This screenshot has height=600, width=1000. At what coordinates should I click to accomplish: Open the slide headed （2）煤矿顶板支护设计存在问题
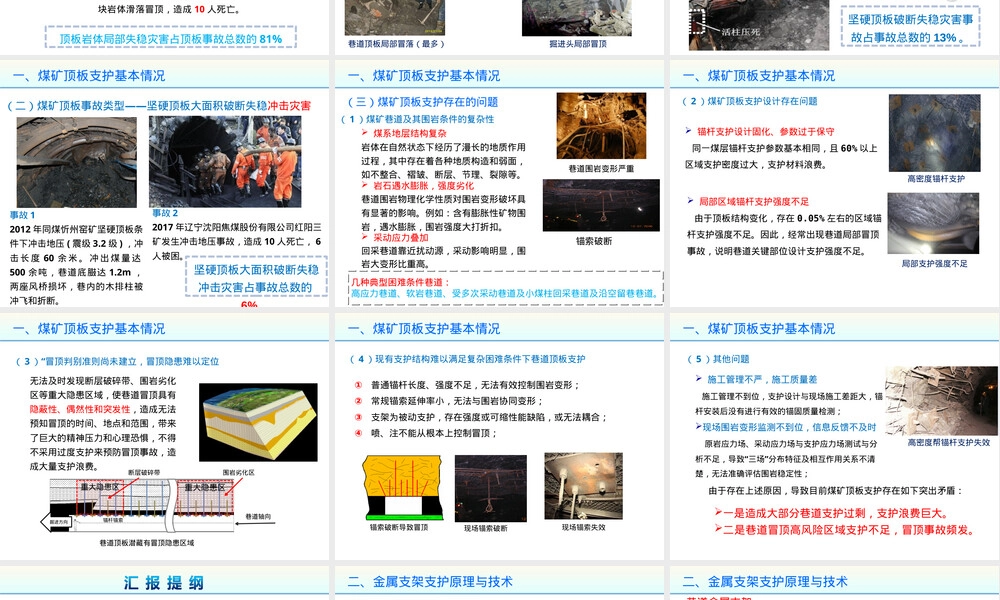[835, 184]
